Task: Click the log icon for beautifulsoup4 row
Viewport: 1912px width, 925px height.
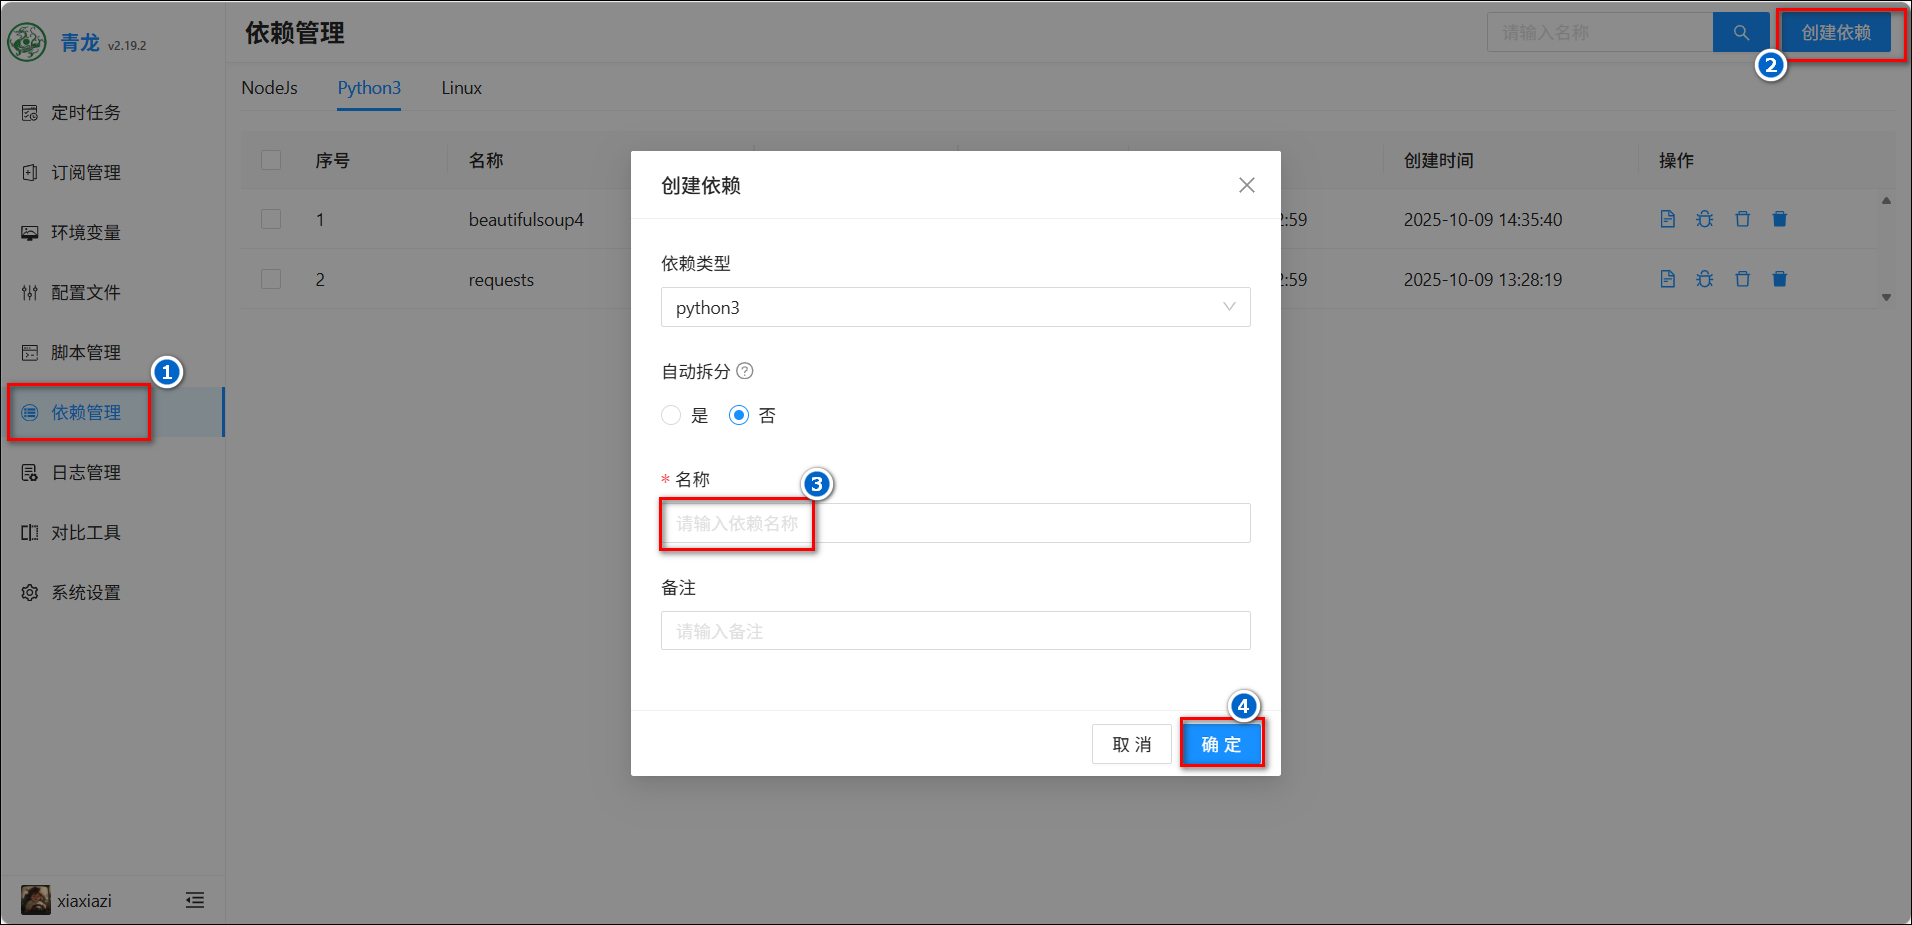Action: coord(1667,219)
